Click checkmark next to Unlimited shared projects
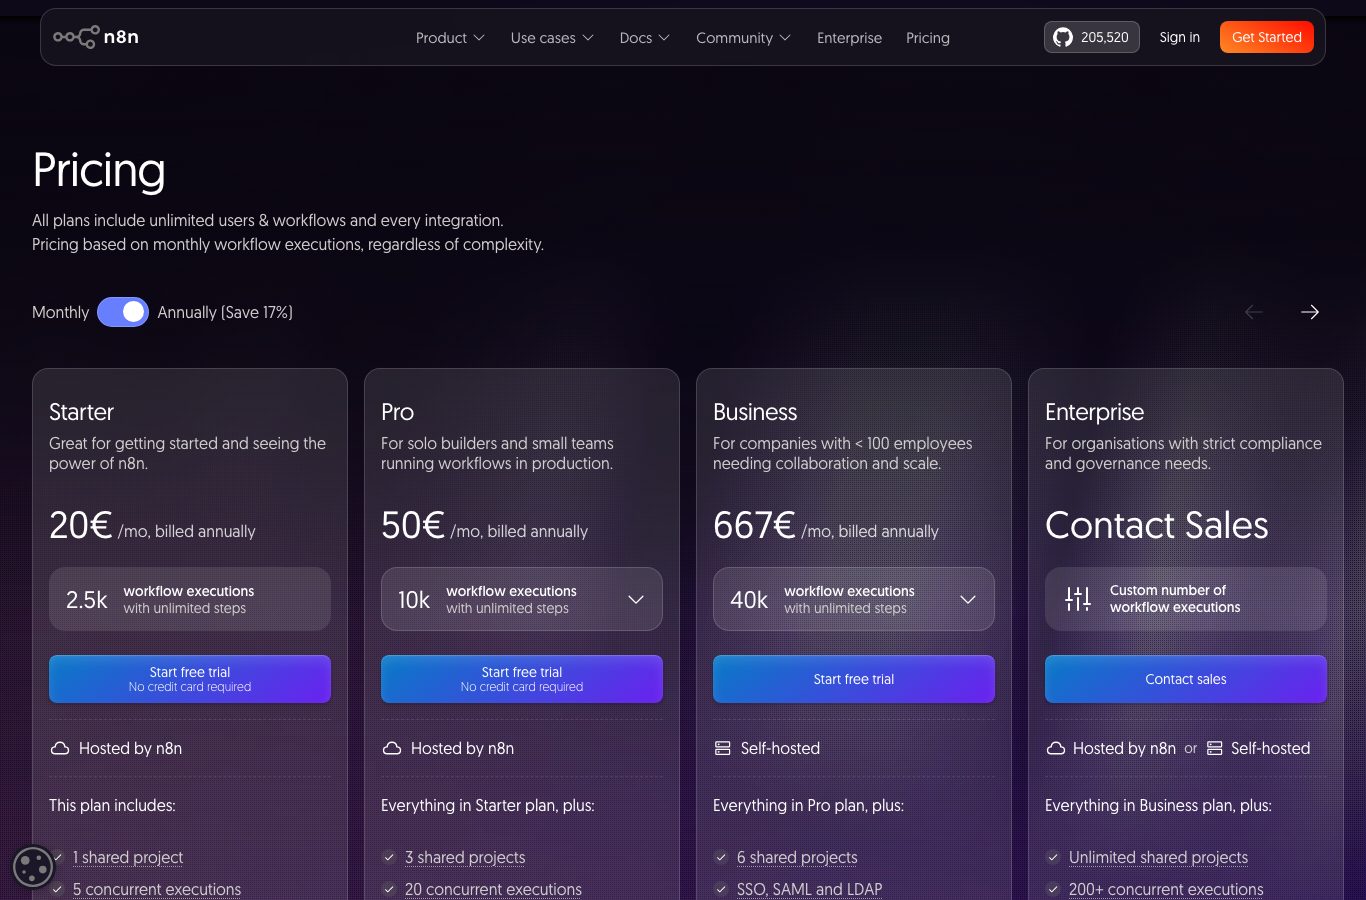The image size is (1366, 900). pyautogui.click(x=1053, y=857)
